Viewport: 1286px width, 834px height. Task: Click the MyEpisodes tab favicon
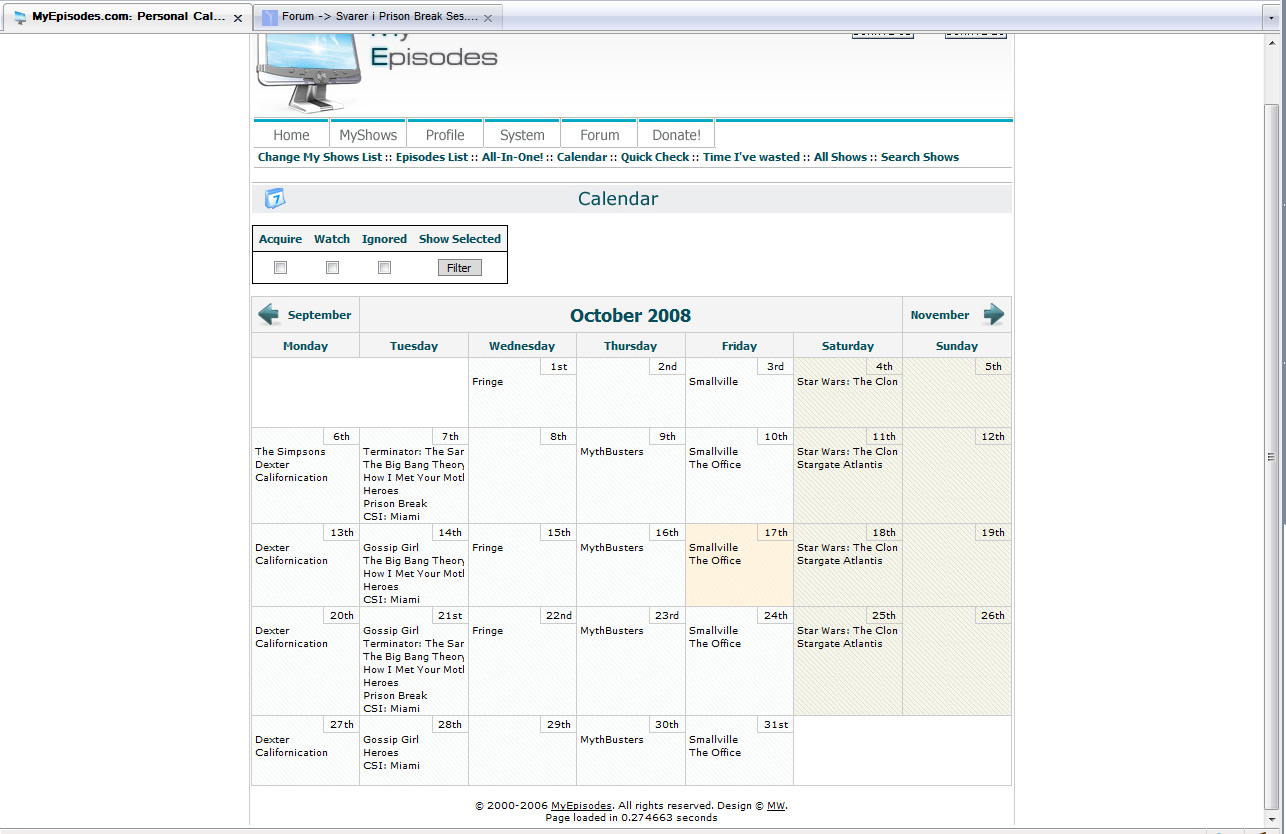coord(20,17)
